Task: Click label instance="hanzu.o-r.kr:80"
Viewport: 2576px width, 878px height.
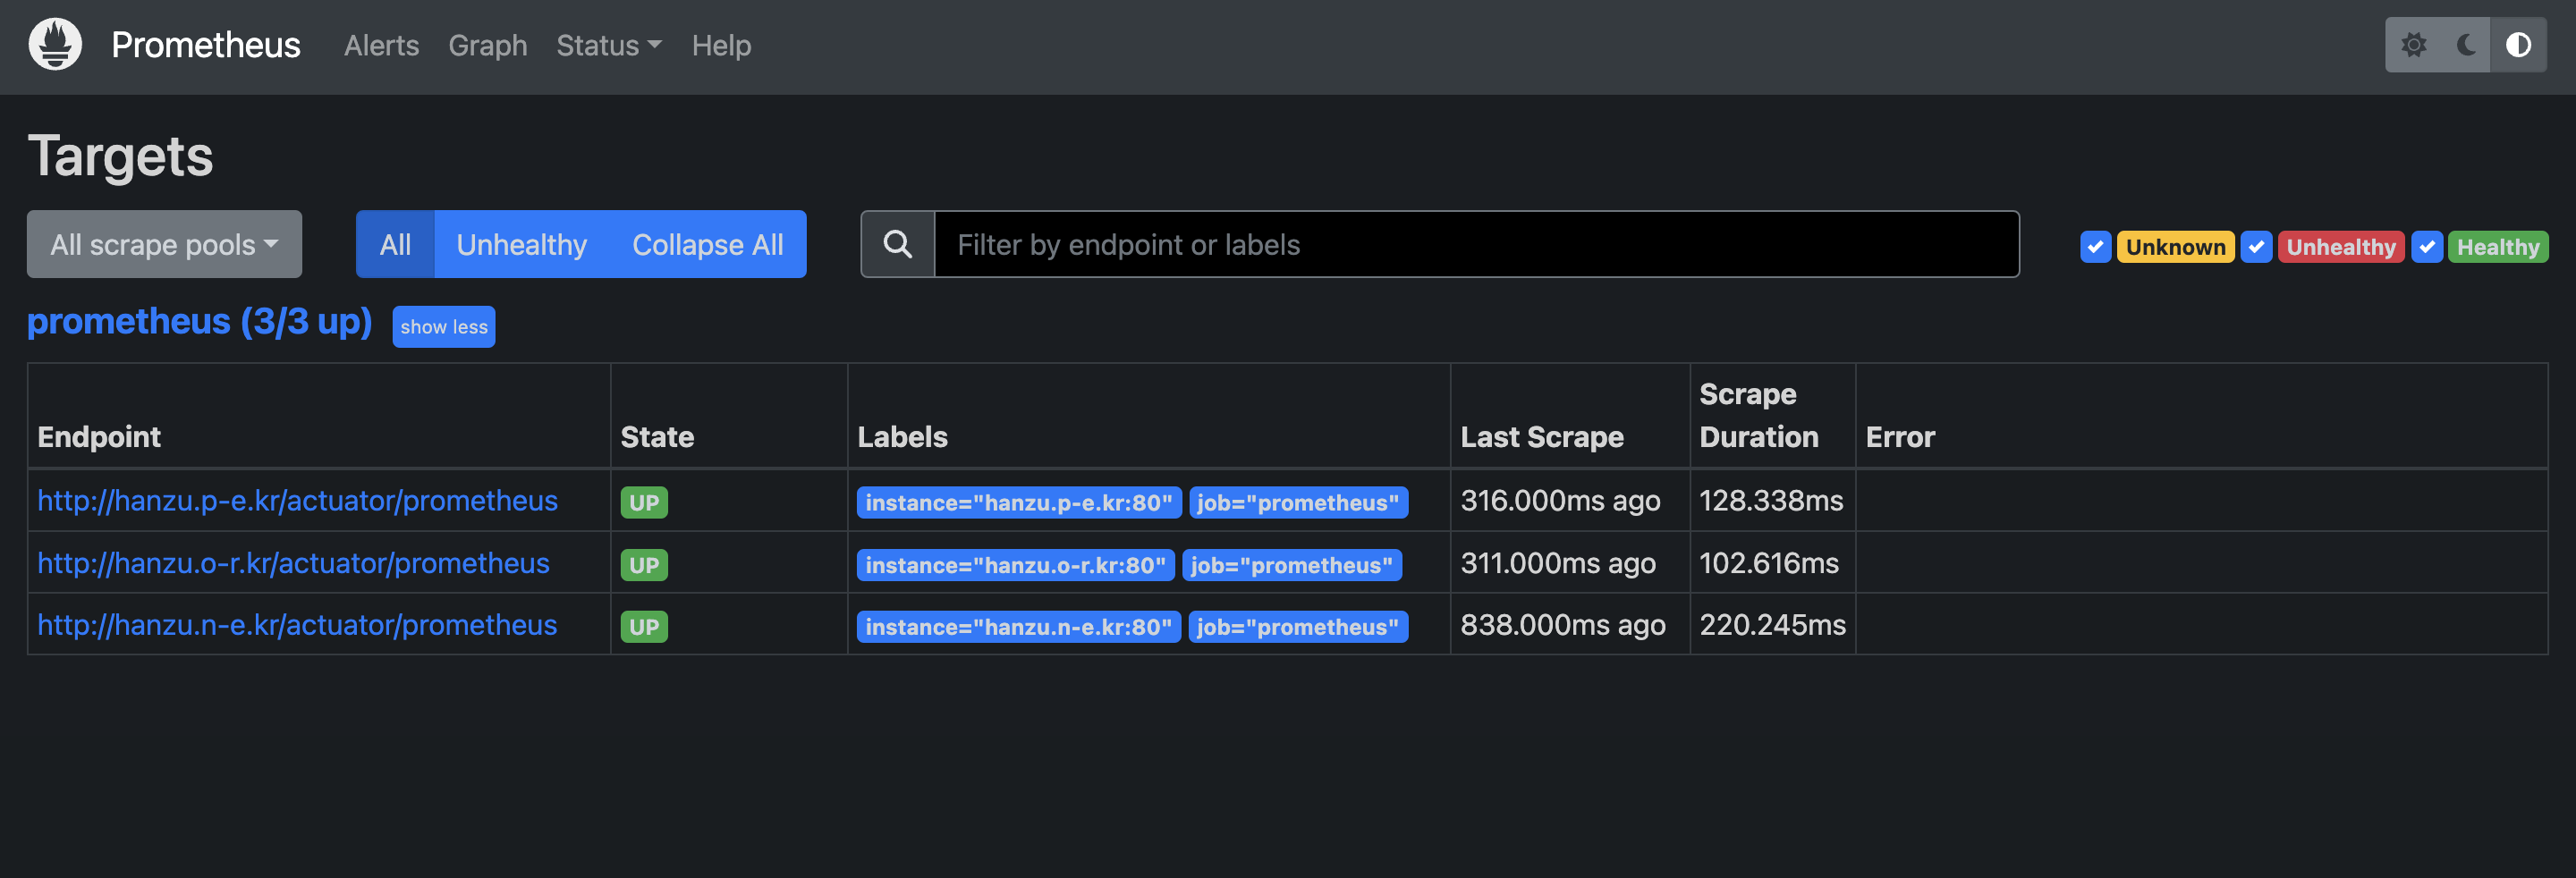Action: click(1016, 565)
